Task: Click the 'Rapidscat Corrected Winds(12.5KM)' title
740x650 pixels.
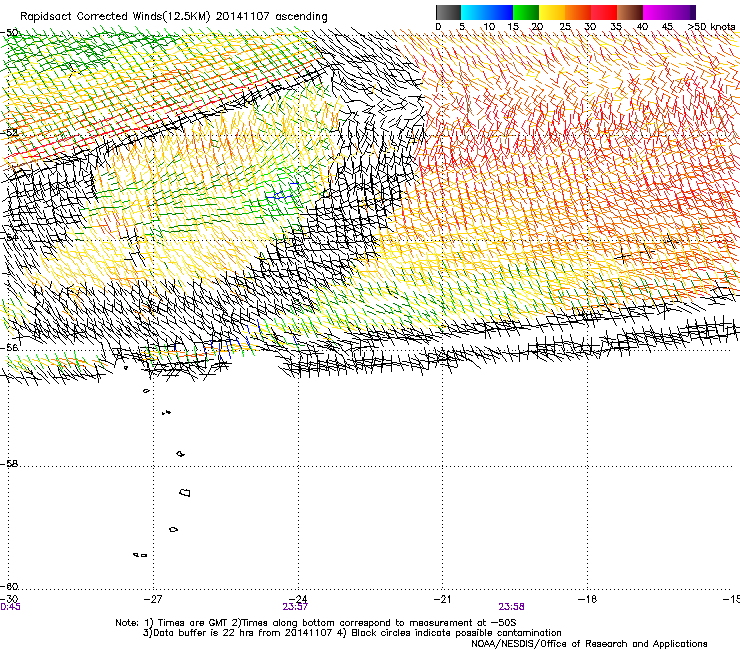Action: pyautogui.click(x=115, y=17)
